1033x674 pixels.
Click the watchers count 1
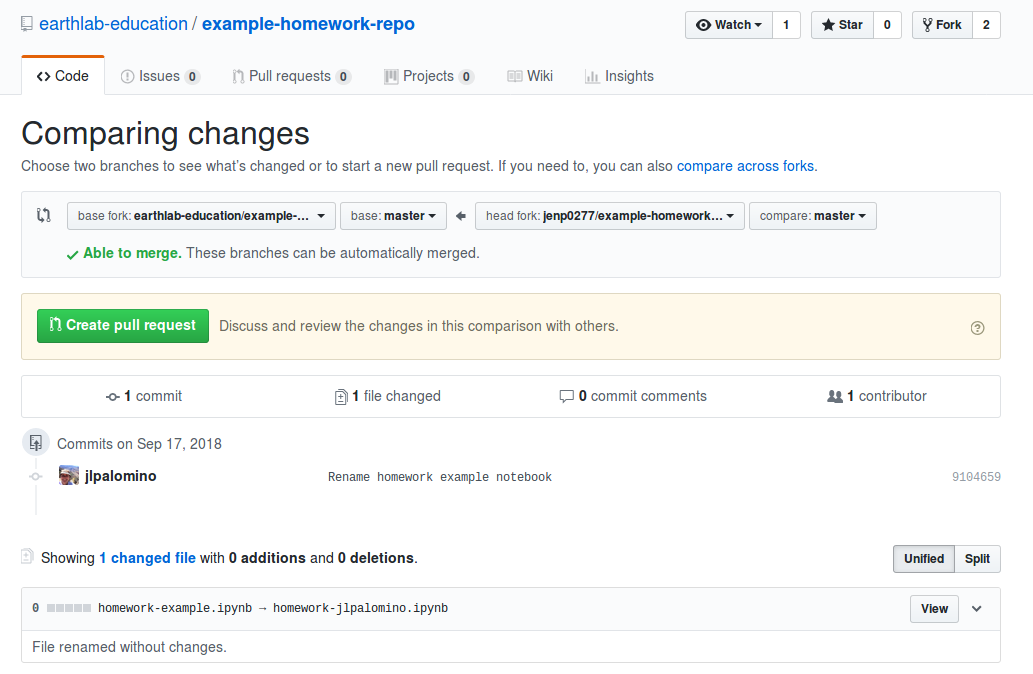point(786,25)
